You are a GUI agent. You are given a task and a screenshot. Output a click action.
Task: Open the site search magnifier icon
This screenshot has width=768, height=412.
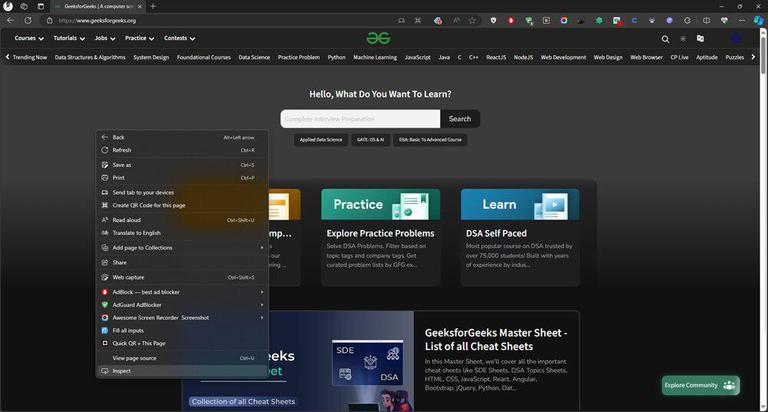point(665,39)
